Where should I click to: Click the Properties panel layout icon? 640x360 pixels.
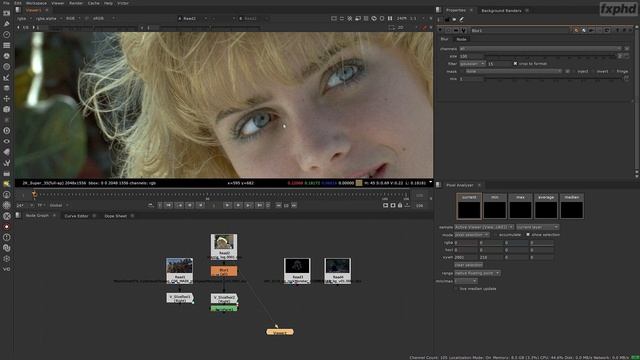click(439, 10)
